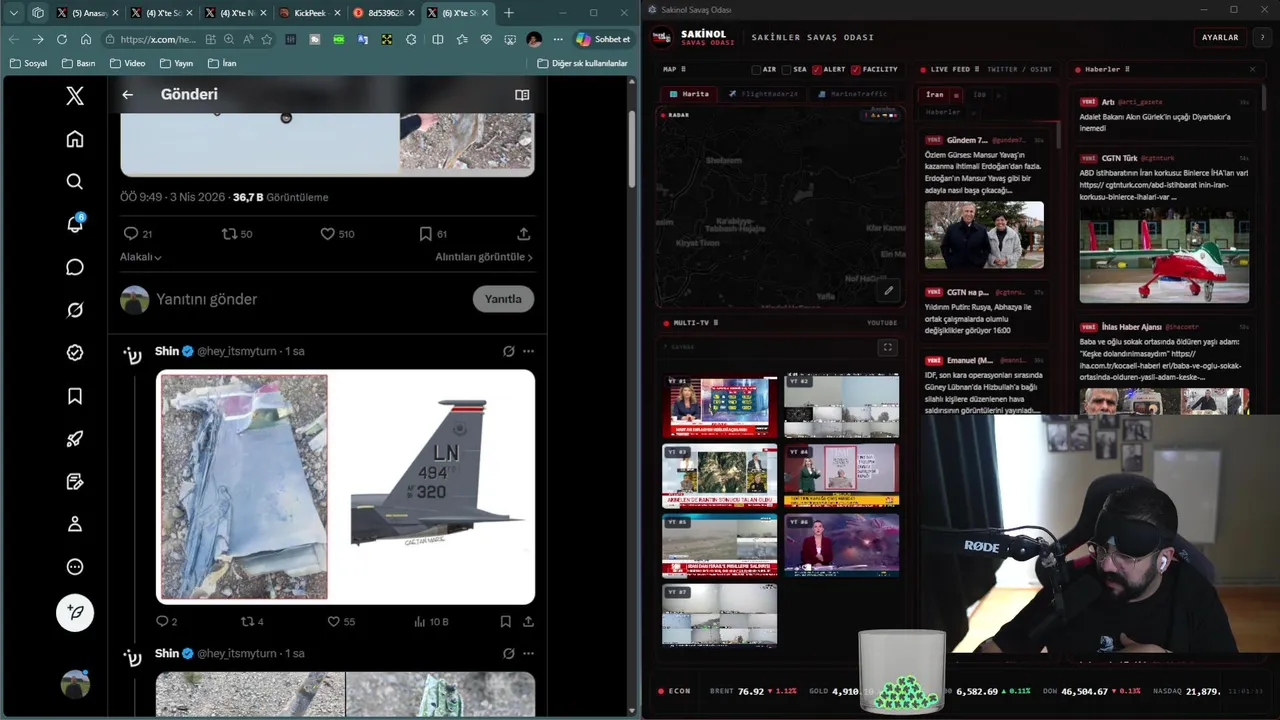Open YT 06 stream thumbnail

coord(842,545)
